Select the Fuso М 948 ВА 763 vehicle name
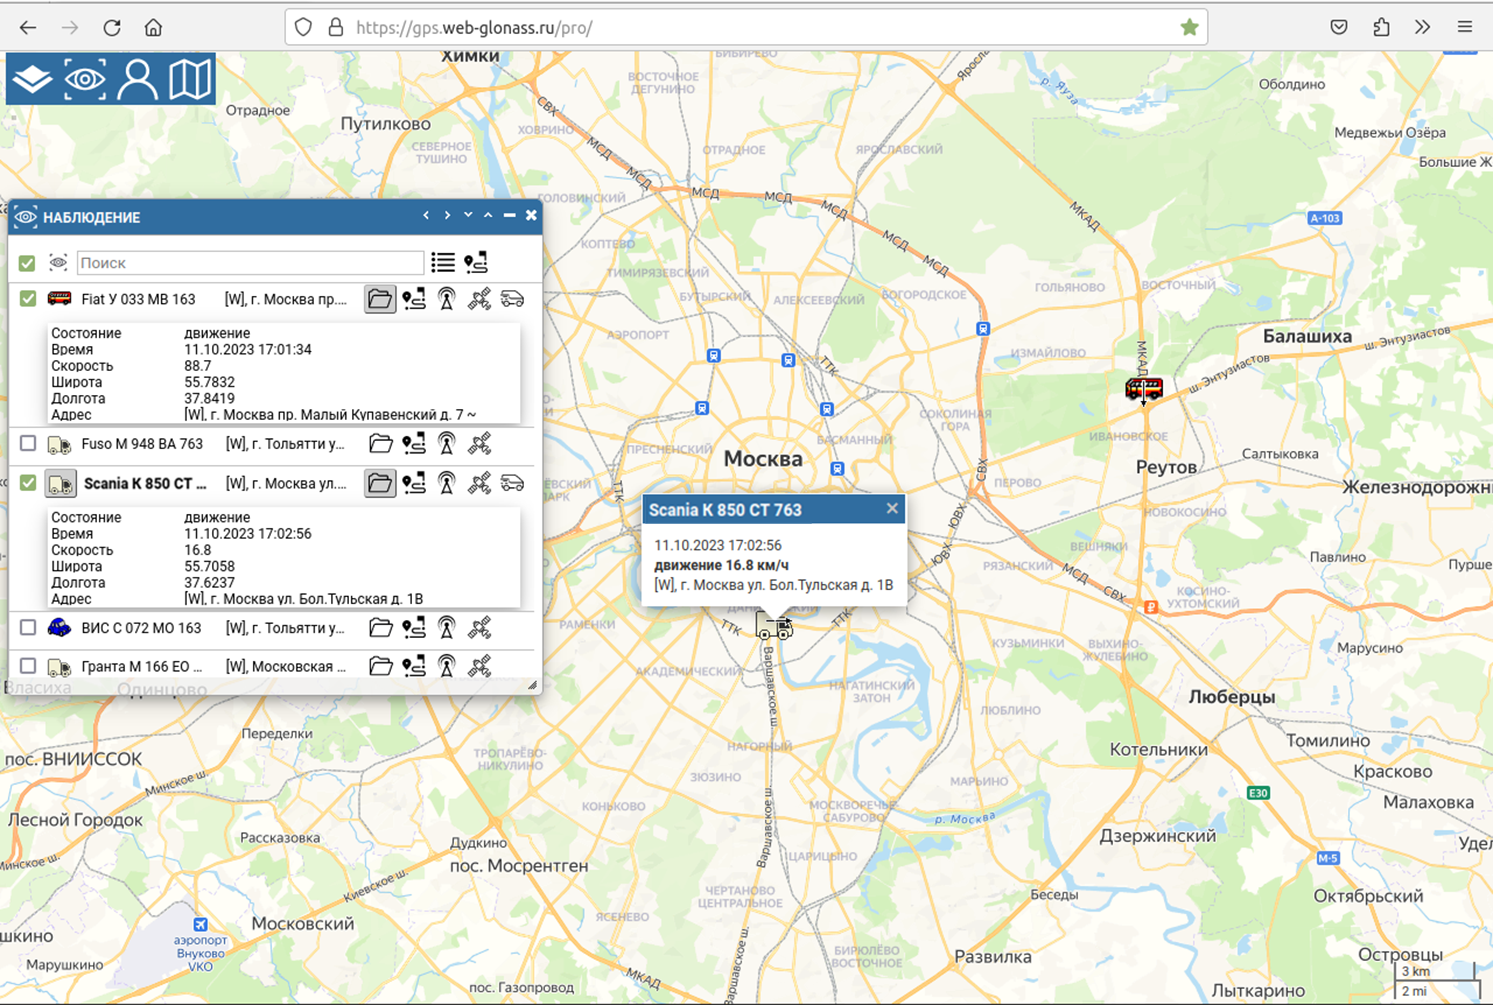1493x1005 pixels. click(142, 443)
